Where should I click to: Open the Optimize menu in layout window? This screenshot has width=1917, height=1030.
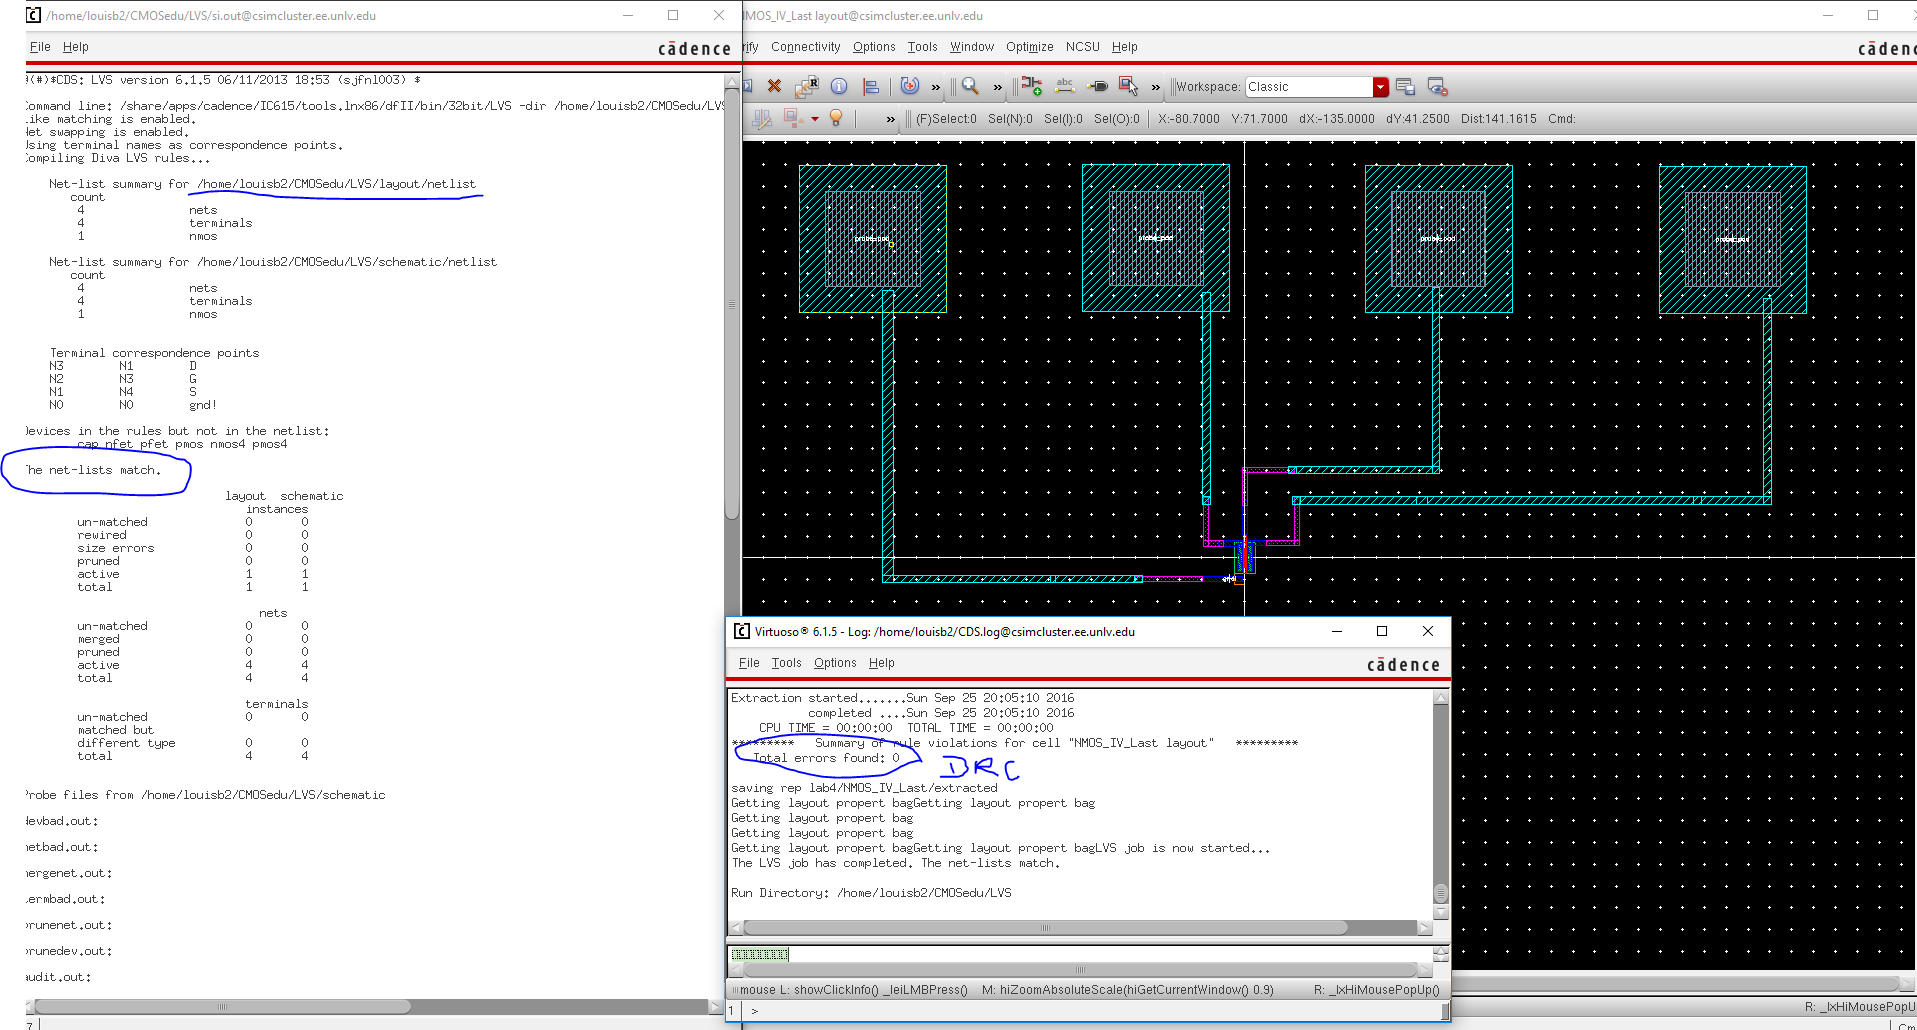1029,47
